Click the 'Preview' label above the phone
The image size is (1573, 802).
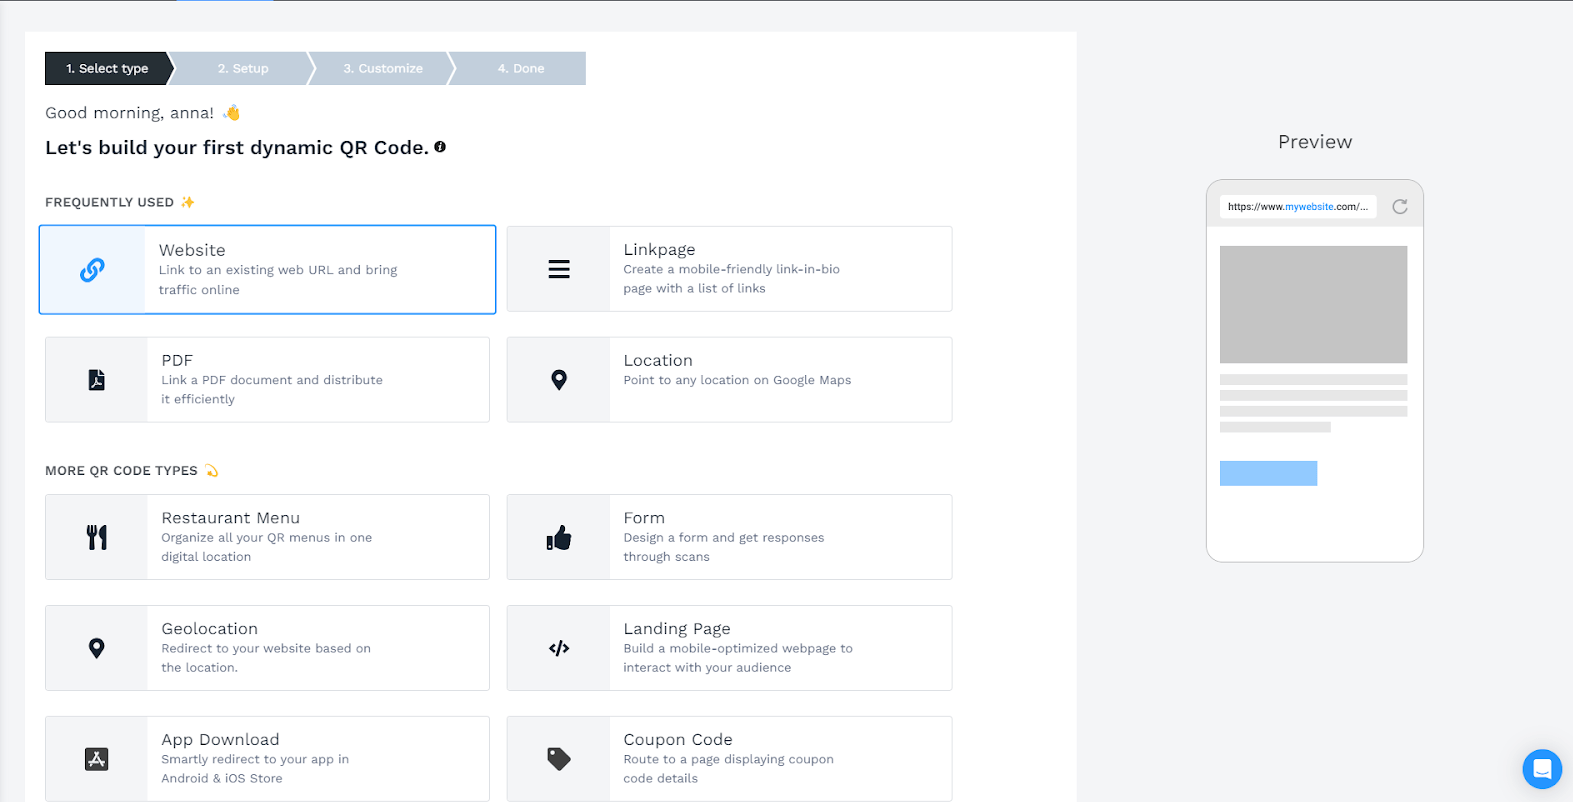tap(1315, 142)
